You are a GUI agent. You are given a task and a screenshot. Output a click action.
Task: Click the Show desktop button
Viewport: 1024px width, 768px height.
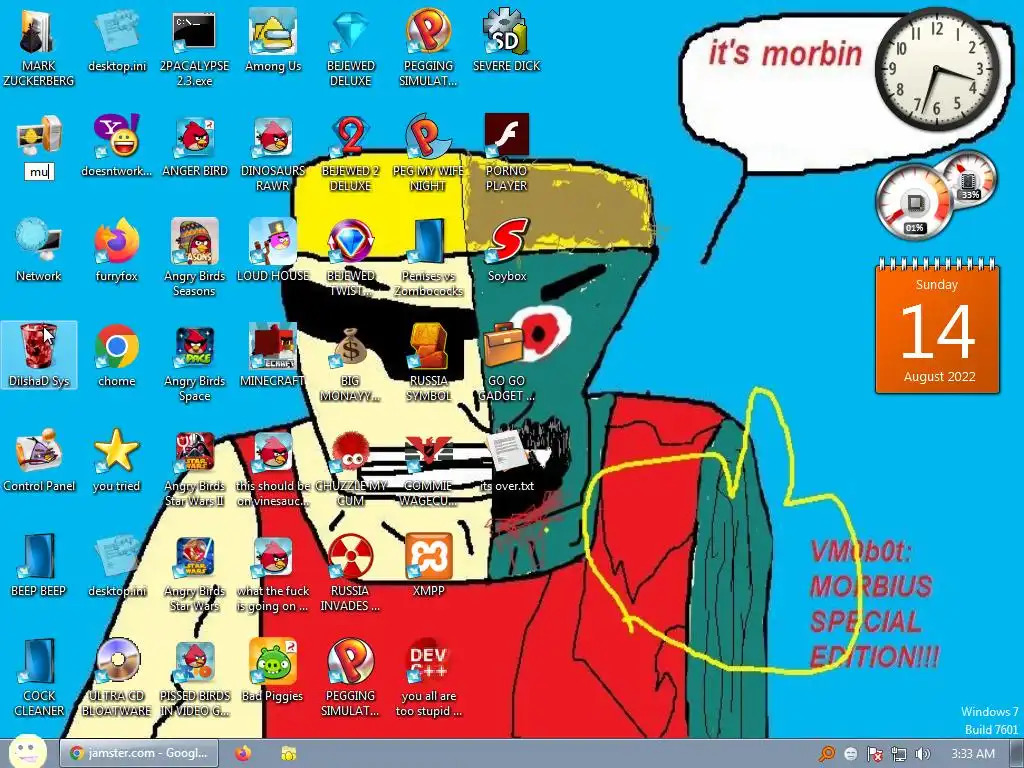pyautogui.click(x=1016, y=754)
